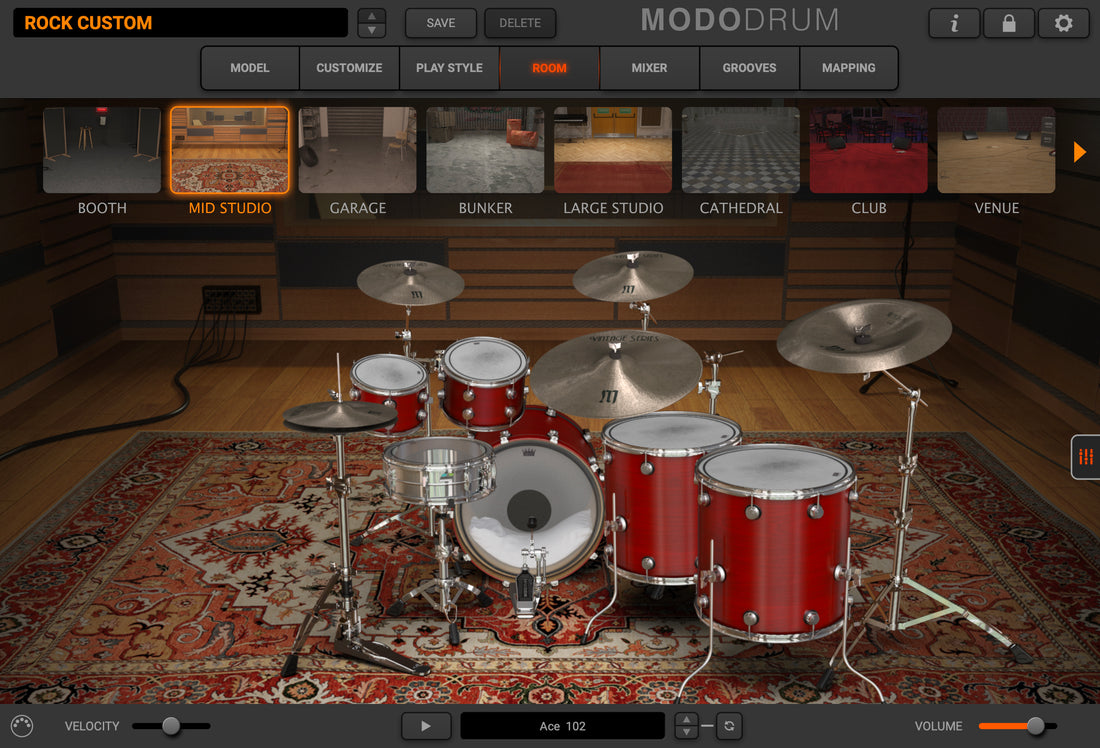The image size is (1100, 748).
Task: Click the MODODRUM logo title
Action: (x=740, y=20)
